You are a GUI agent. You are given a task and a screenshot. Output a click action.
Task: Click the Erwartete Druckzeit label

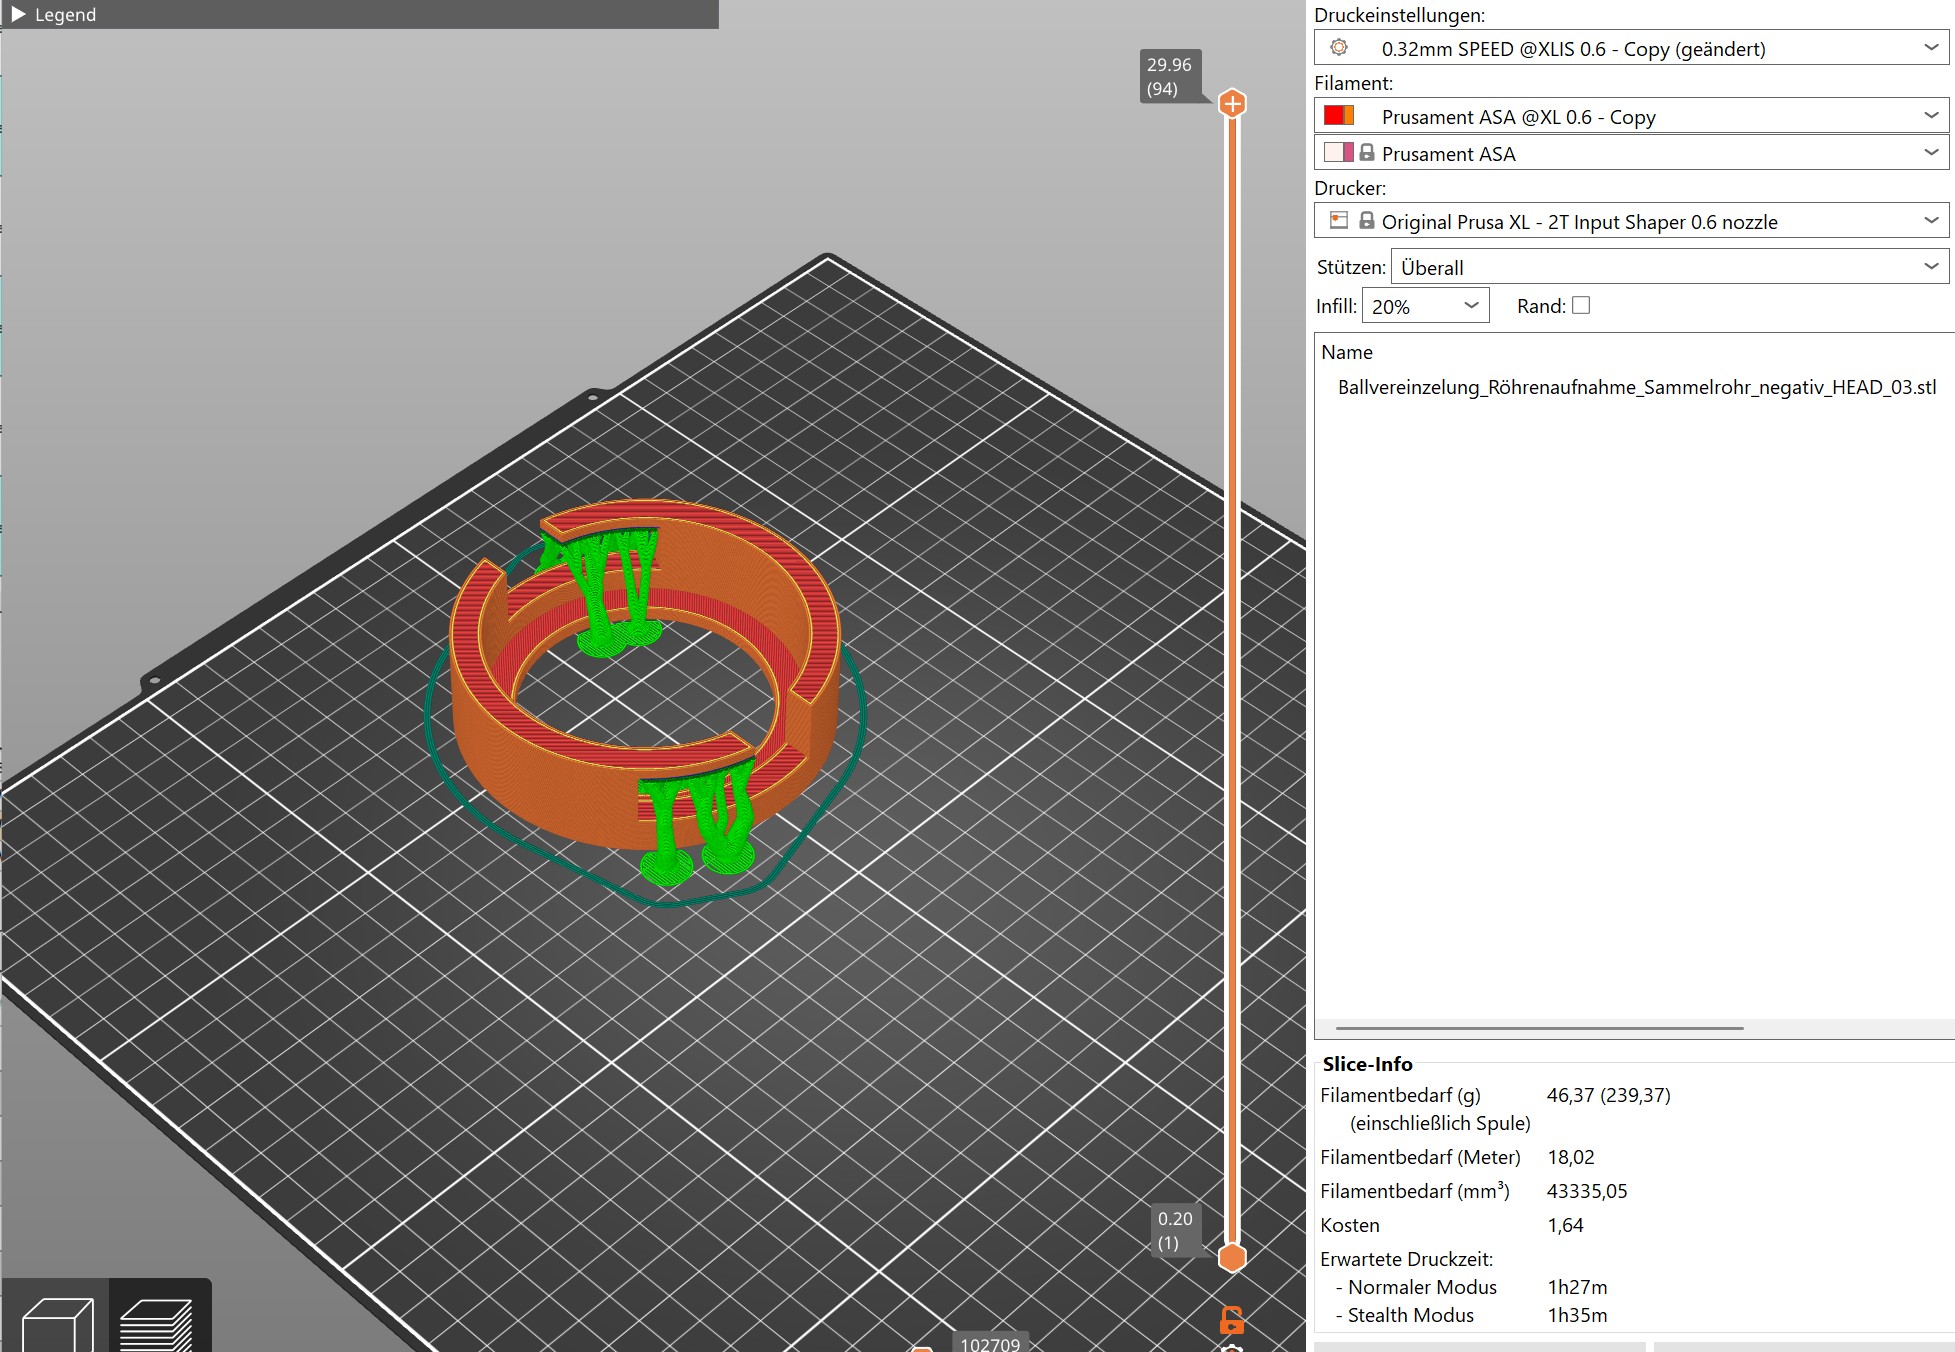1406,1259
